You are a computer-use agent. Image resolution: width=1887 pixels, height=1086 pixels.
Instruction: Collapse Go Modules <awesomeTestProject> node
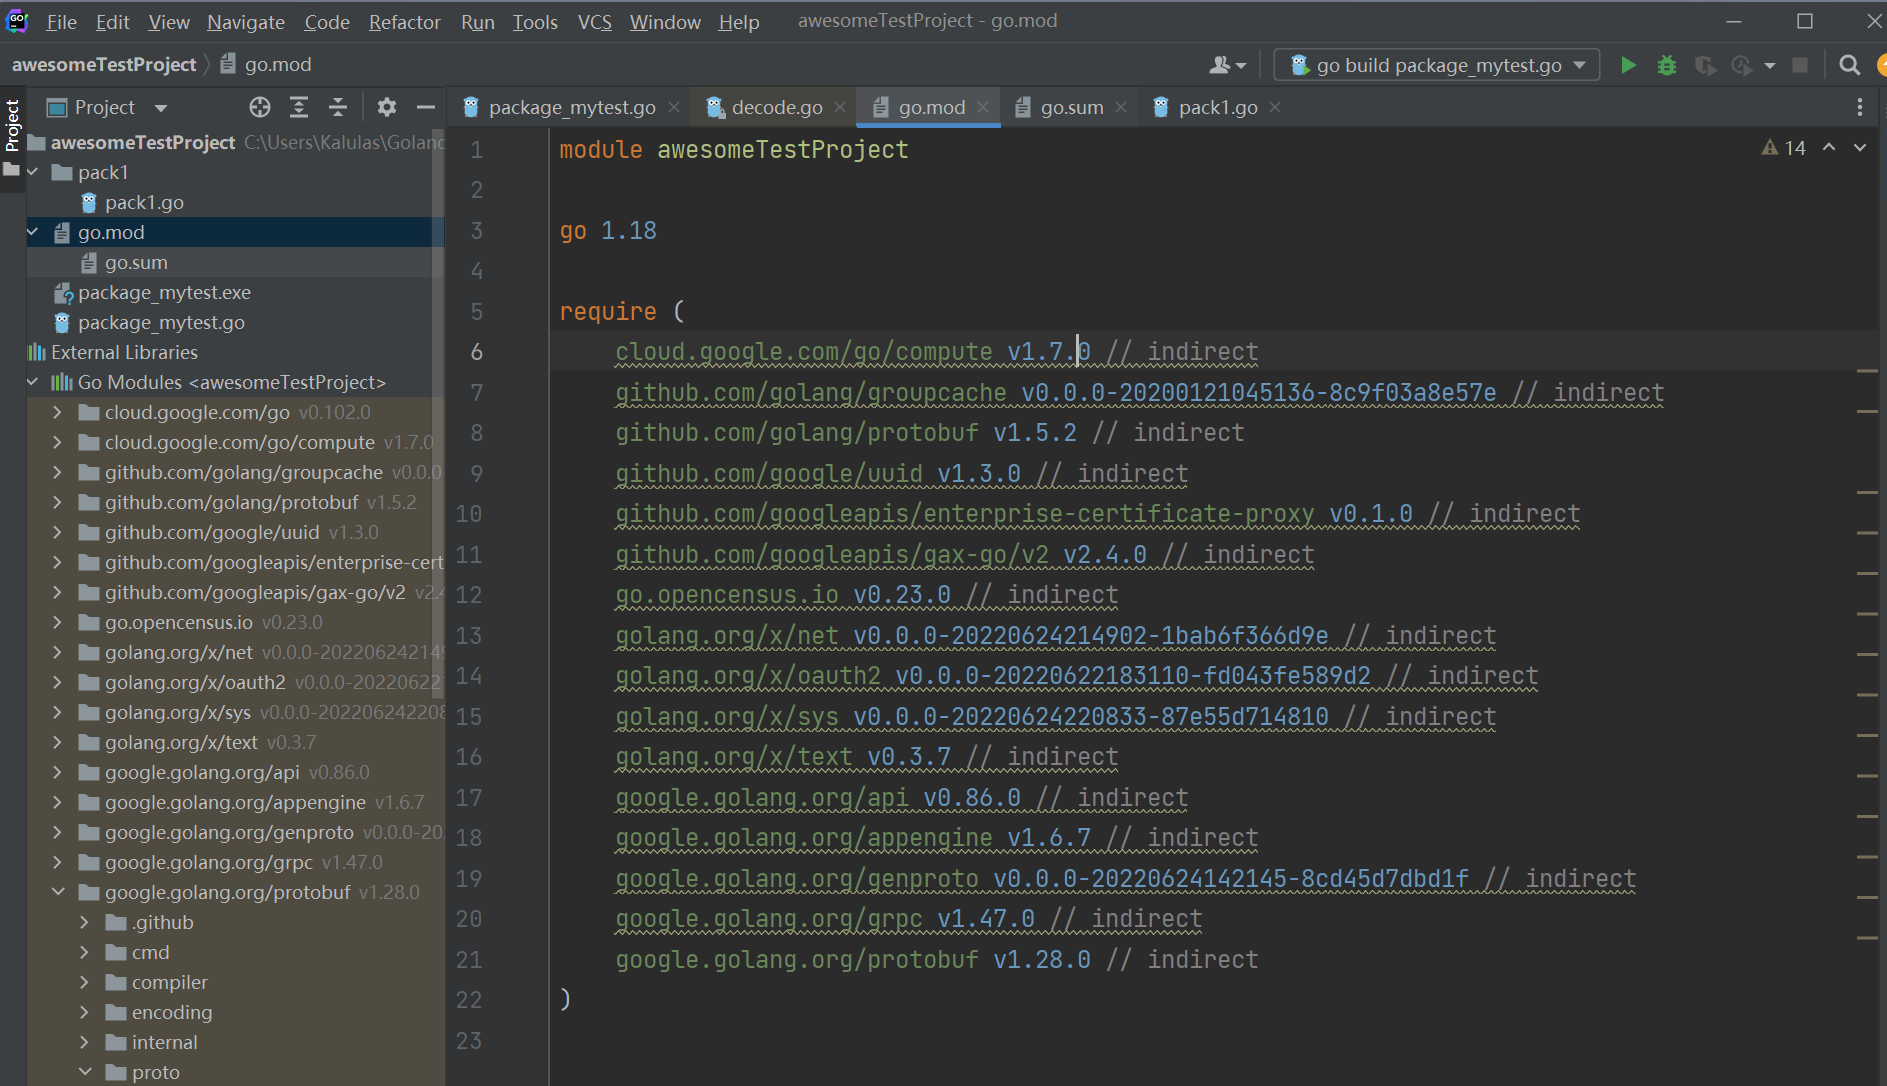click(33, 382)
